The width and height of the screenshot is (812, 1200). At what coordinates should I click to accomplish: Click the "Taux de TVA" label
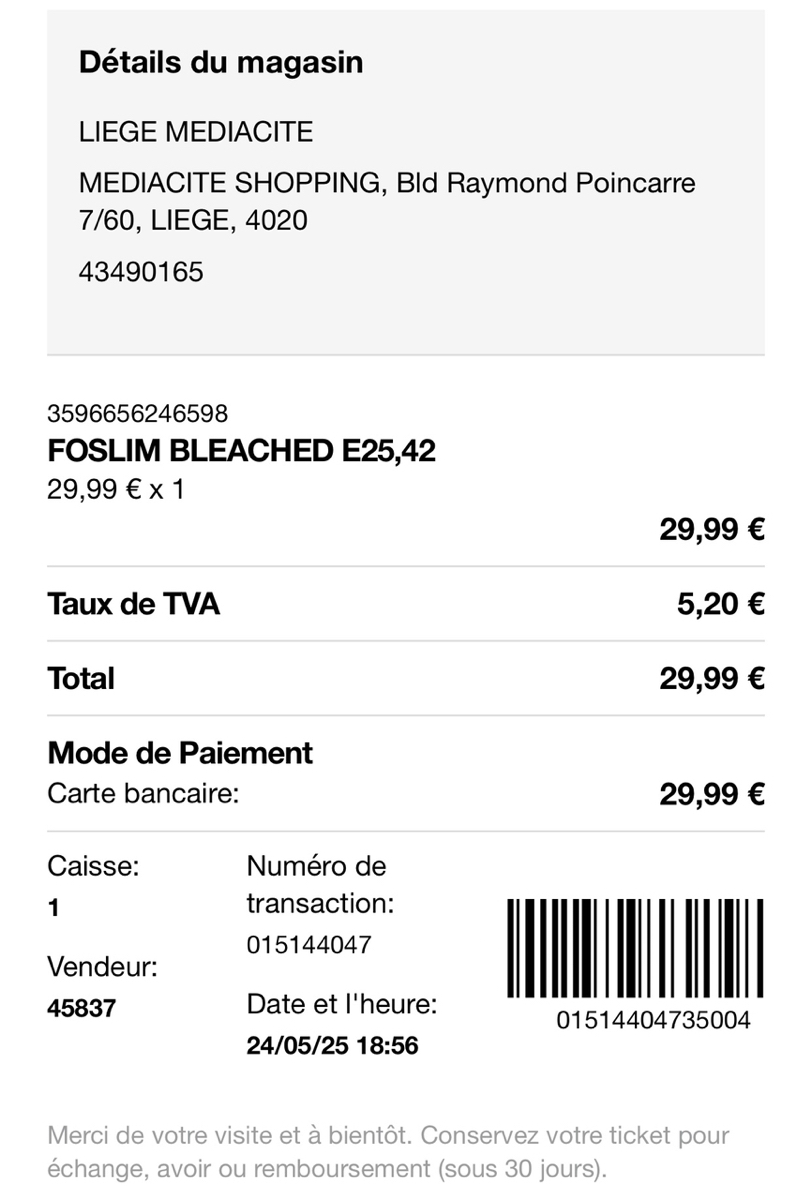point(133,604)
